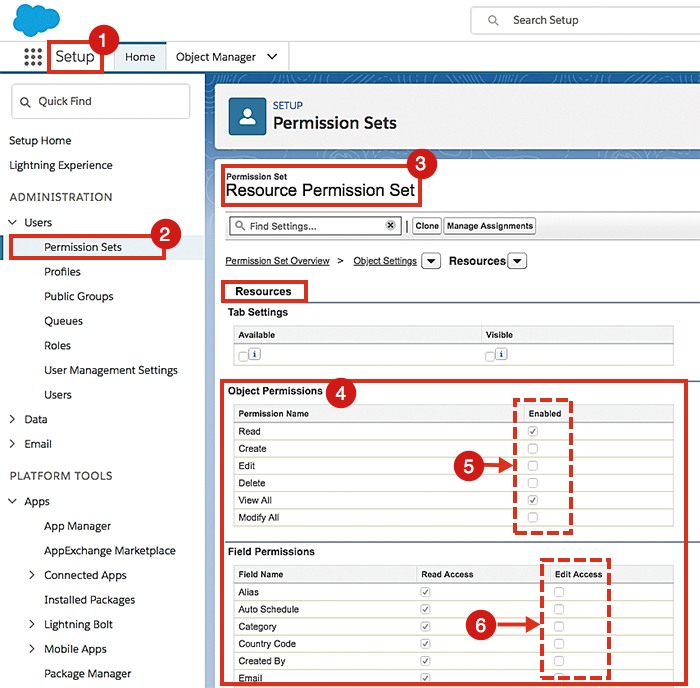The height and width of the screenshot is (688, 700).
Task: Toggle Country Code Edit Access checkbox
Action: point(558,643)
